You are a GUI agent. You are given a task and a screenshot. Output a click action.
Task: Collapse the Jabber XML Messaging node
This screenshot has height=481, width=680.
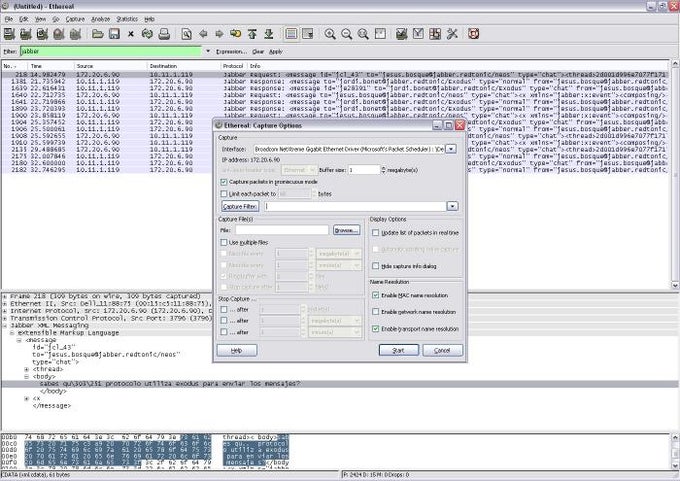point(5,325)
